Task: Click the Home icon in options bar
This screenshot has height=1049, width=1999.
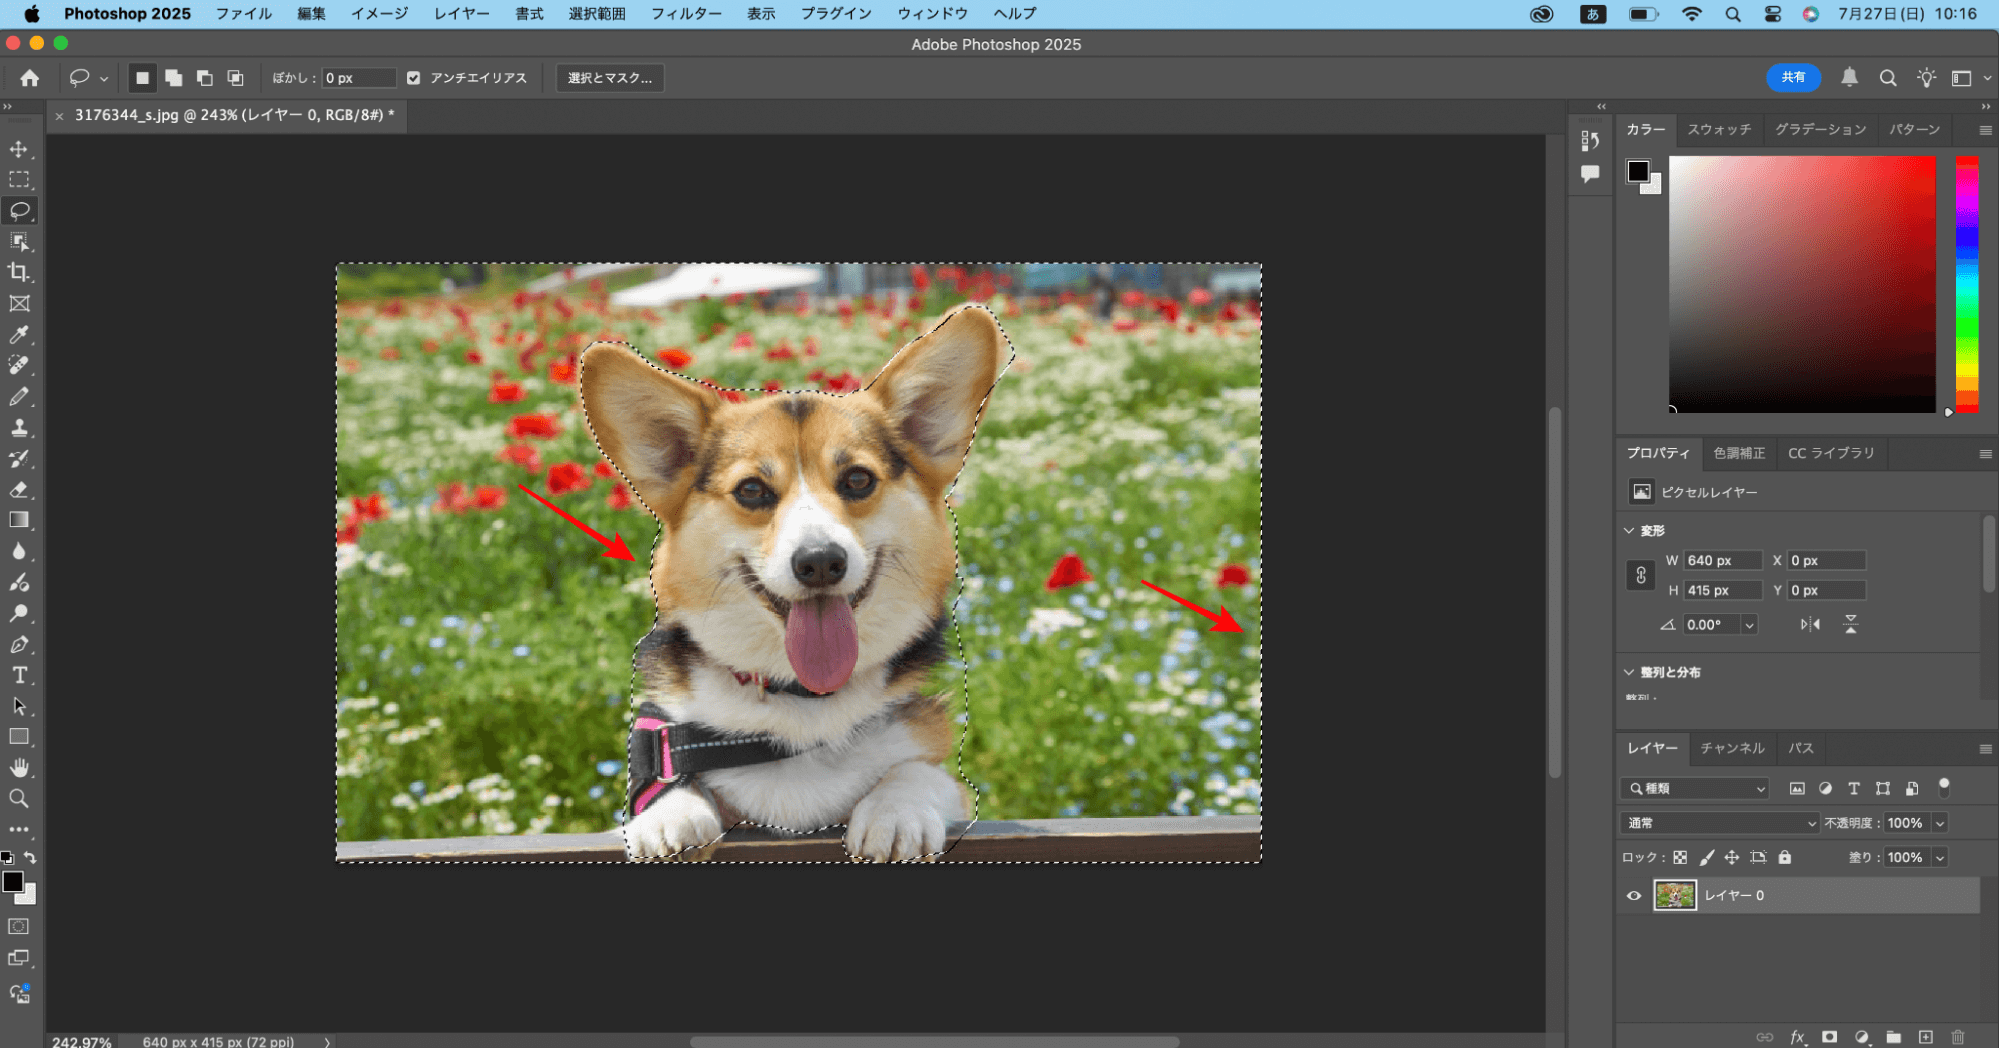Action: (x=30, y=78)
